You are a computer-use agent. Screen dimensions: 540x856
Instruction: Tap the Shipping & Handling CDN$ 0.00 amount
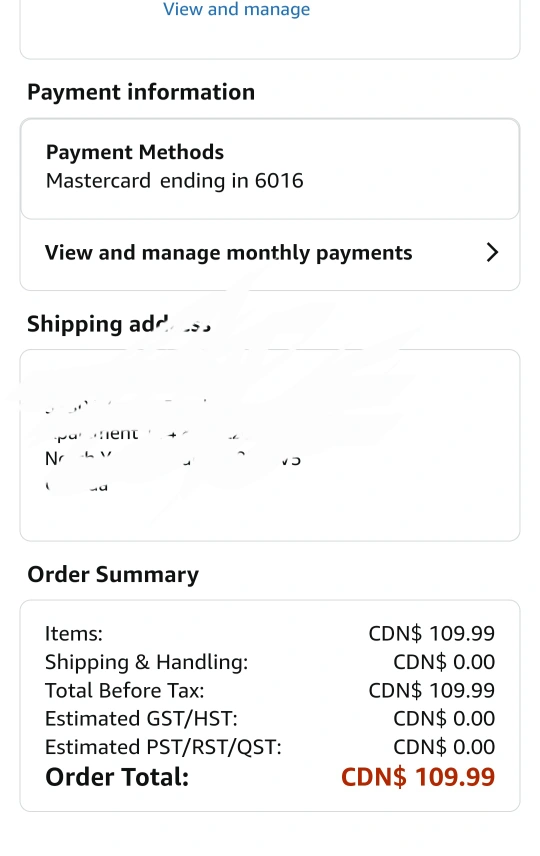point(444,662)
